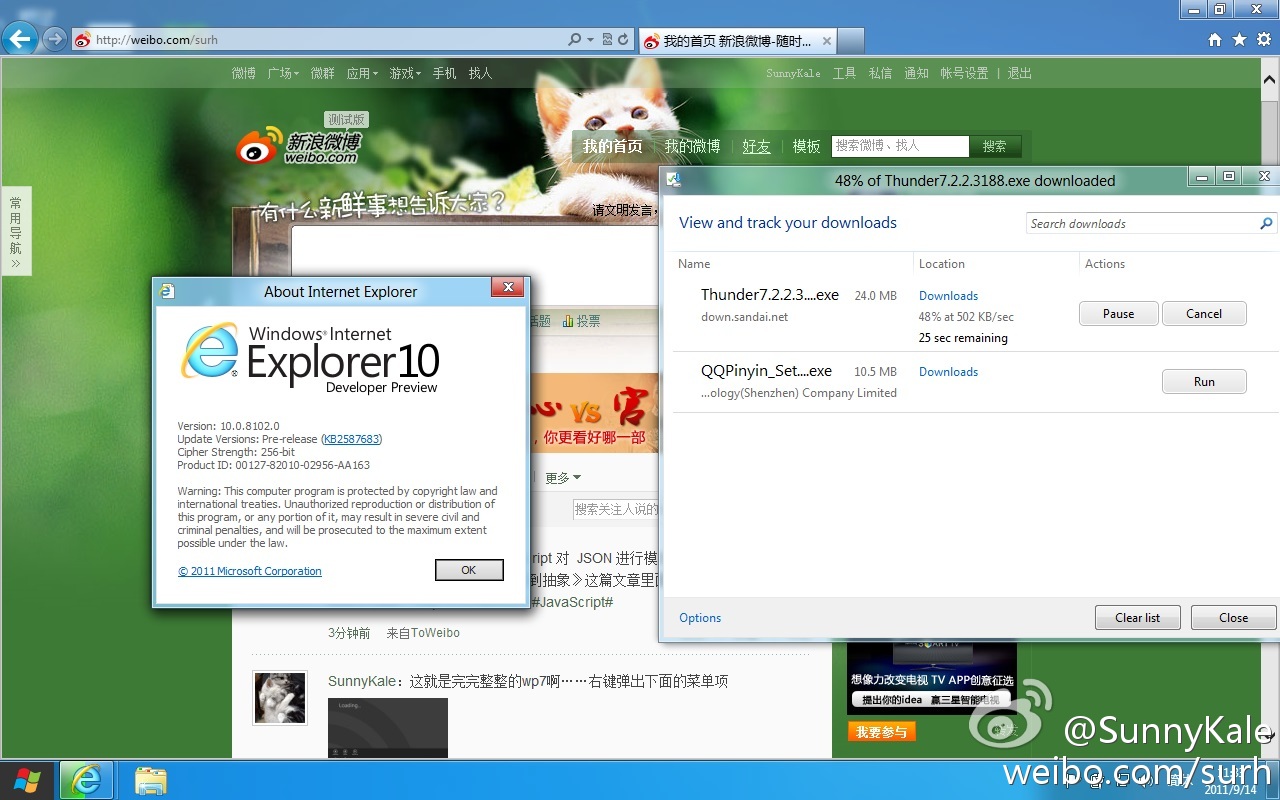This screenshot has height=800, width=1280.
Task: Refresh the page using the address bar icon
Action: [623, 40]
